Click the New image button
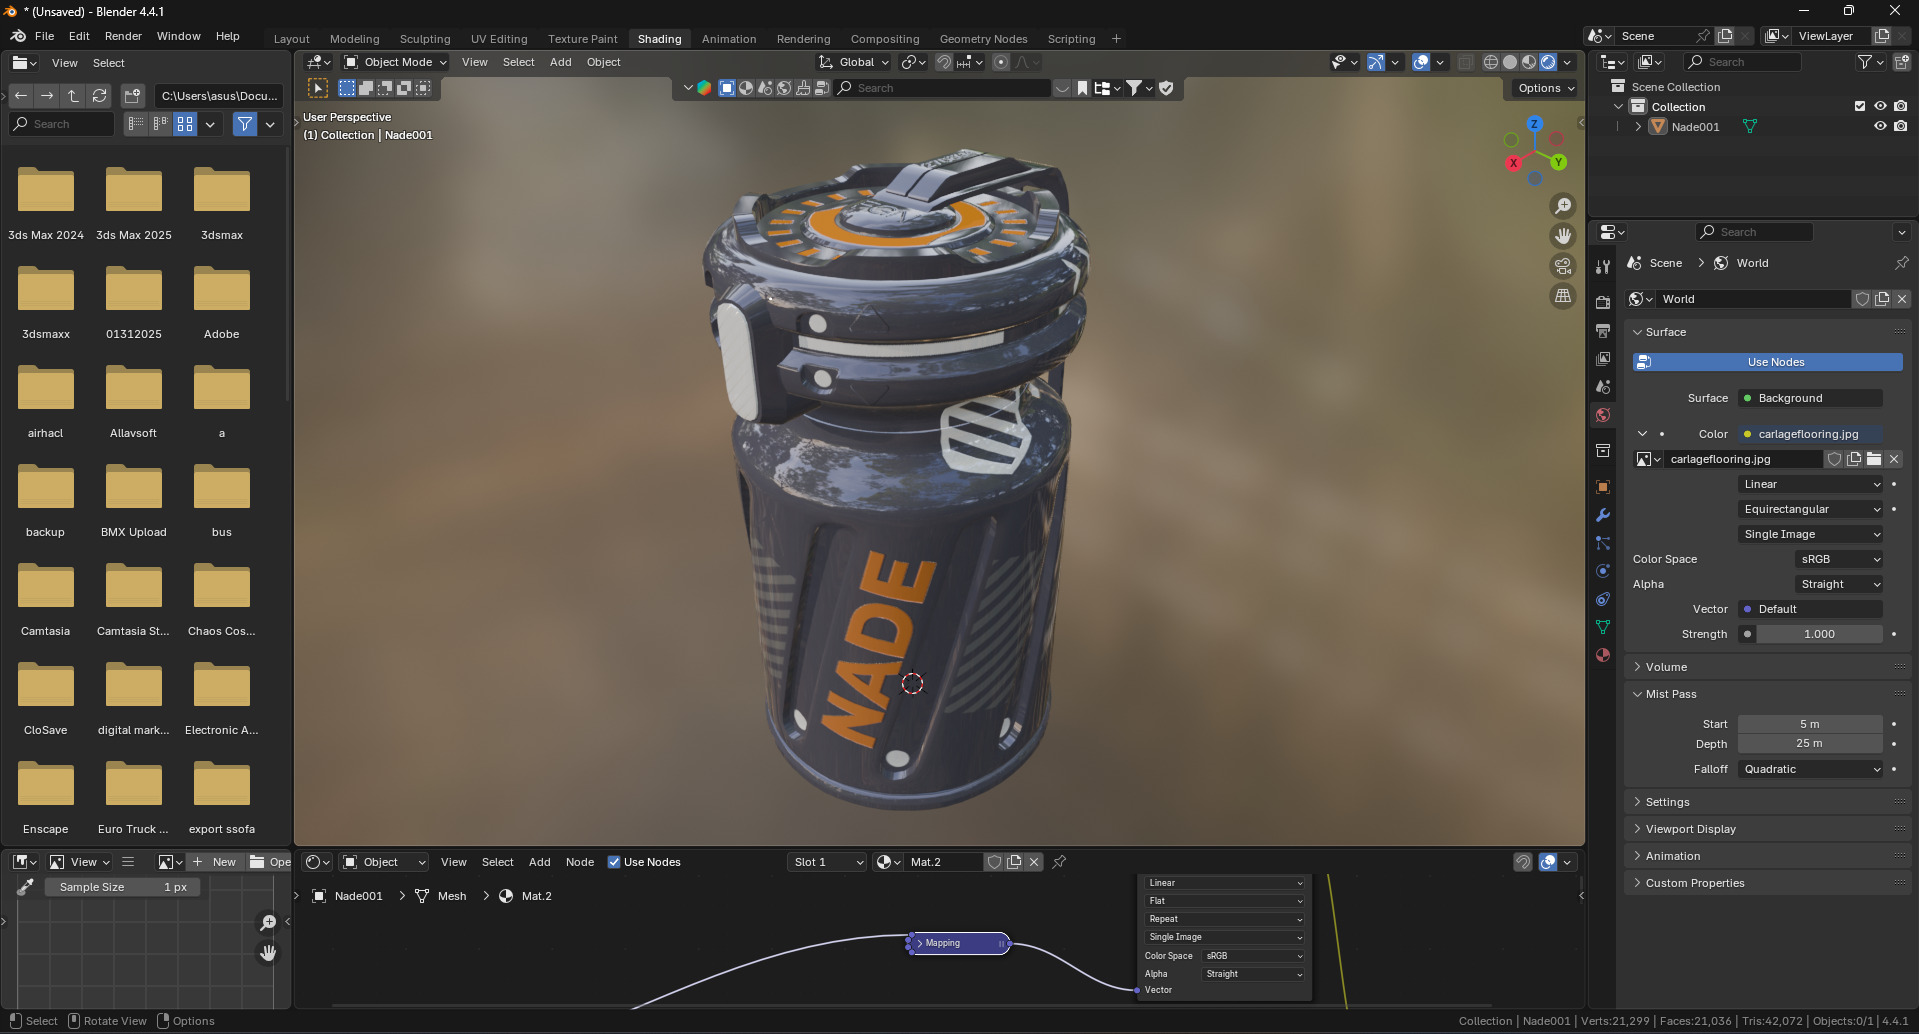Viewport: 1919px width, 1034px height. pos(215,862)
